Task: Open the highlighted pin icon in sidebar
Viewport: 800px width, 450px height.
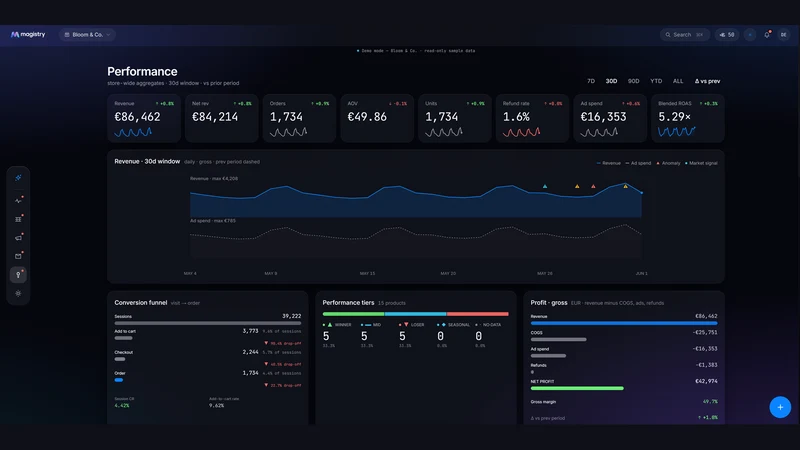Action: (x=18, y=275)
